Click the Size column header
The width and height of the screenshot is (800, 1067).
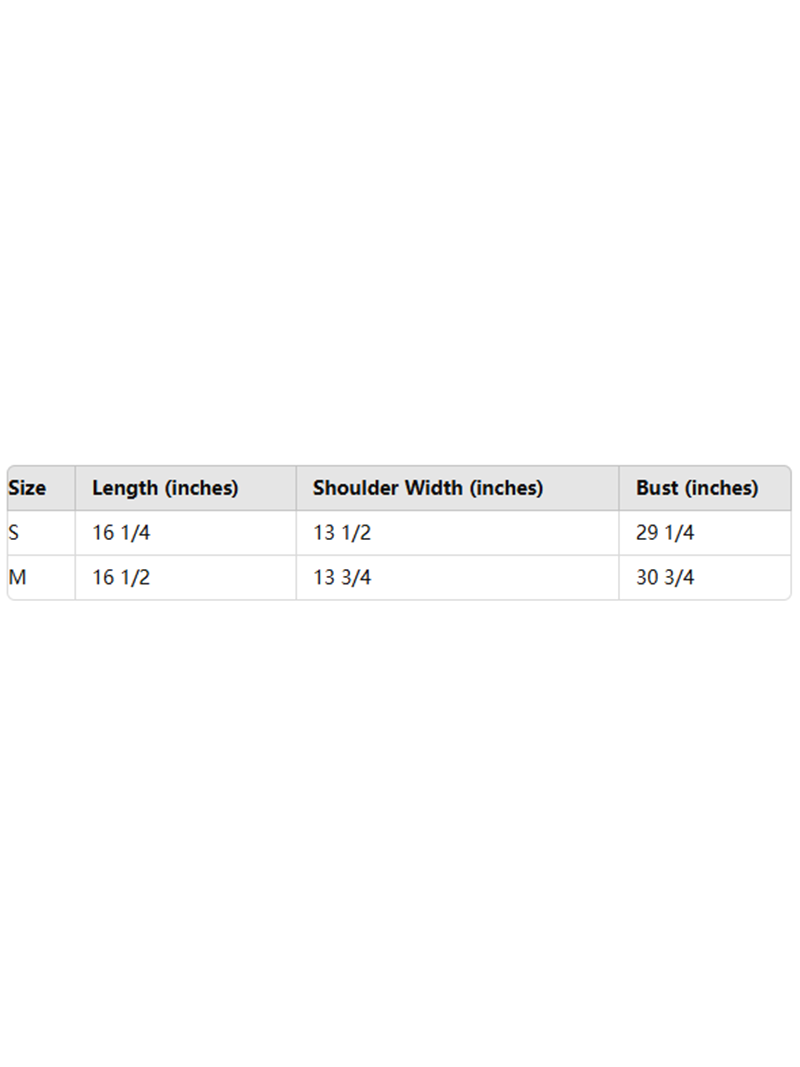[27, 488]
